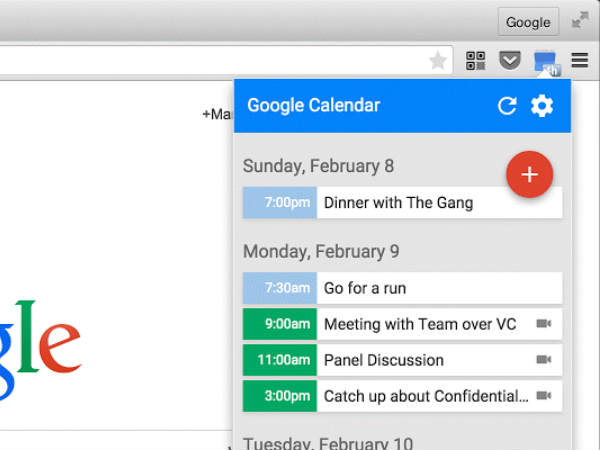Open the Dinner with The Gang event
This screenshot has height=450, width=600.
(398, 203)
